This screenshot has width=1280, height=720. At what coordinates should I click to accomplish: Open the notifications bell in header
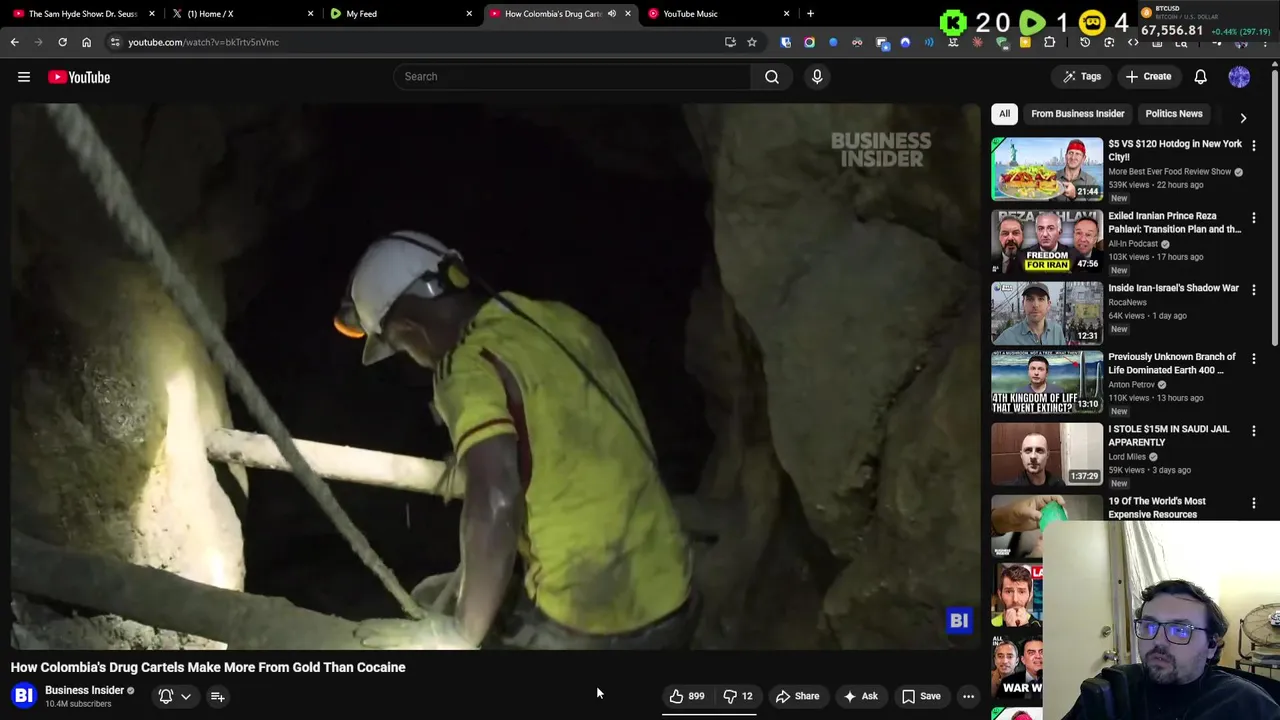pyautogui.click(x=1200, y=77)
